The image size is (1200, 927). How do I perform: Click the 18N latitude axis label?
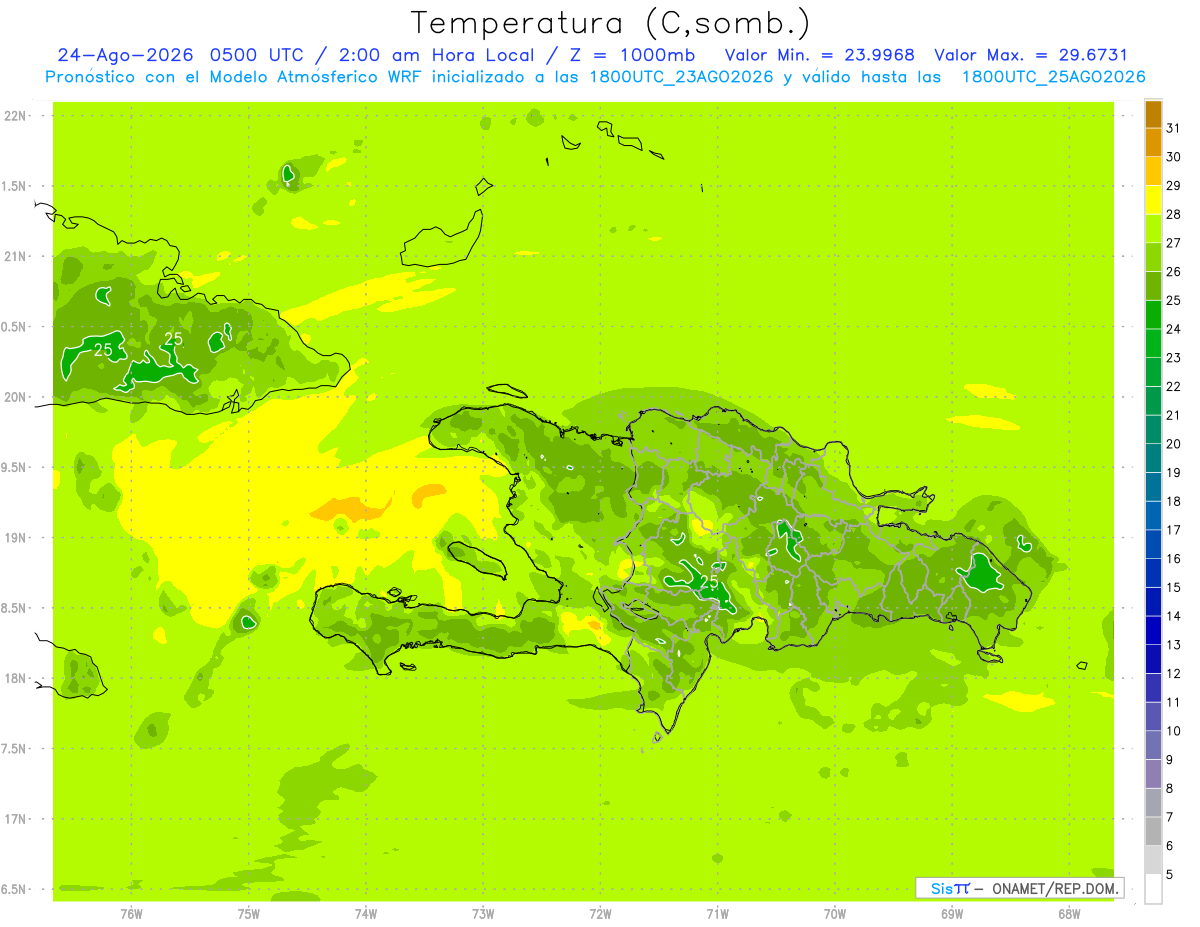point(15,678)
